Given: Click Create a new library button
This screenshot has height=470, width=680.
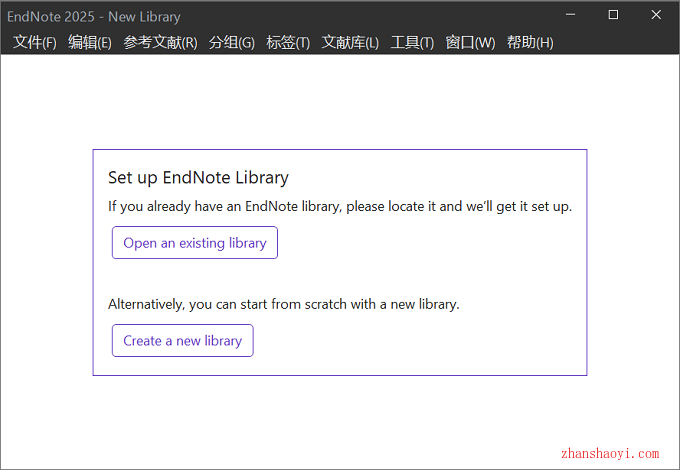Looking at the screenshot, I should pyautogui.click(x=183, y=341).
